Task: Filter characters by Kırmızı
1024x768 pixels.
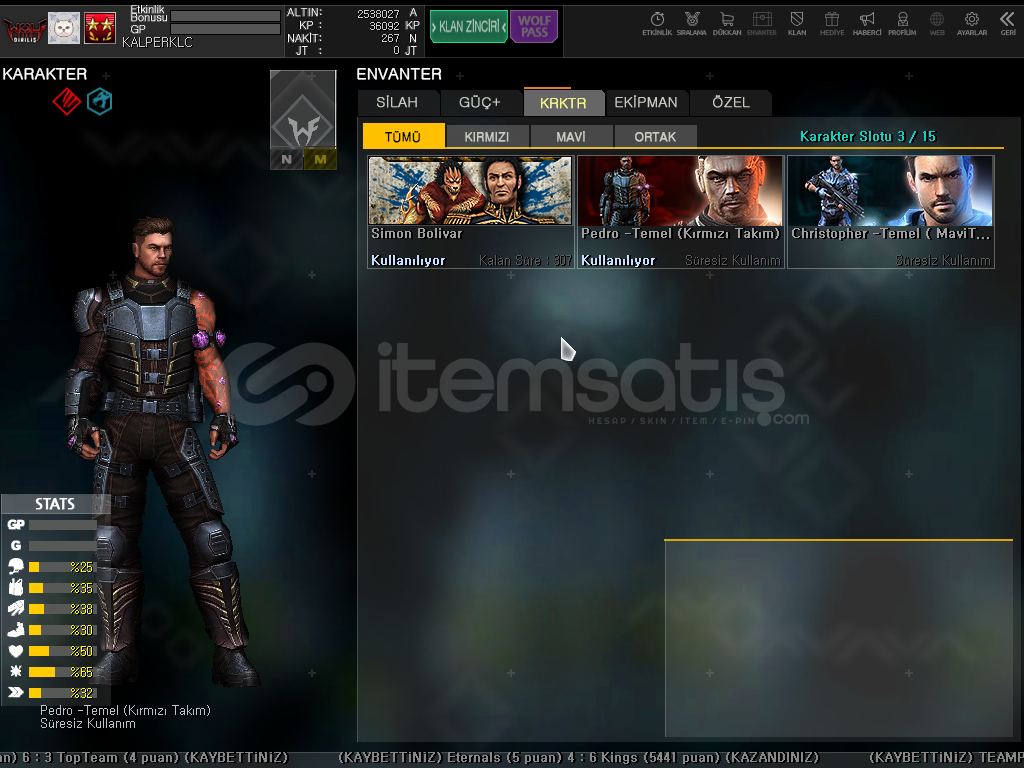Action: tap(487, 136)
